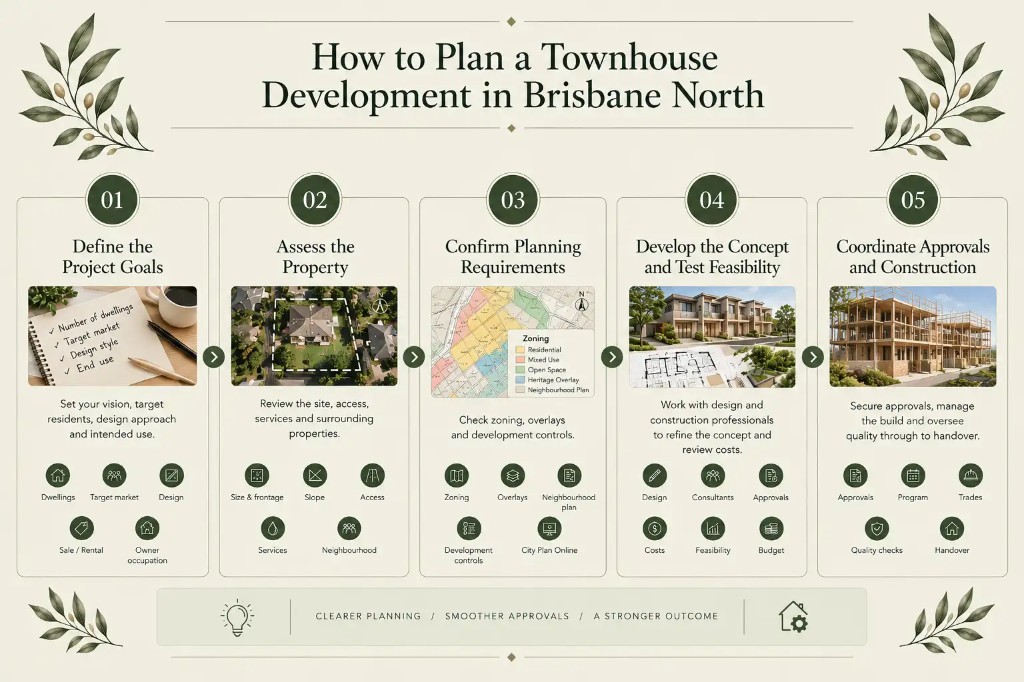Click the house with gear icon in footer

pyautogui.click(x=793, y=617)
